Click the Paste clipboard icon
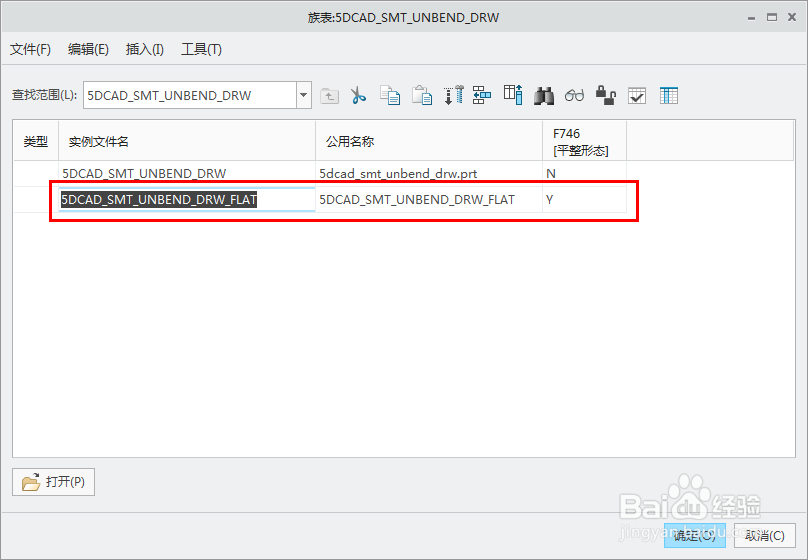The image size is (808, 560). pos(422,95)
